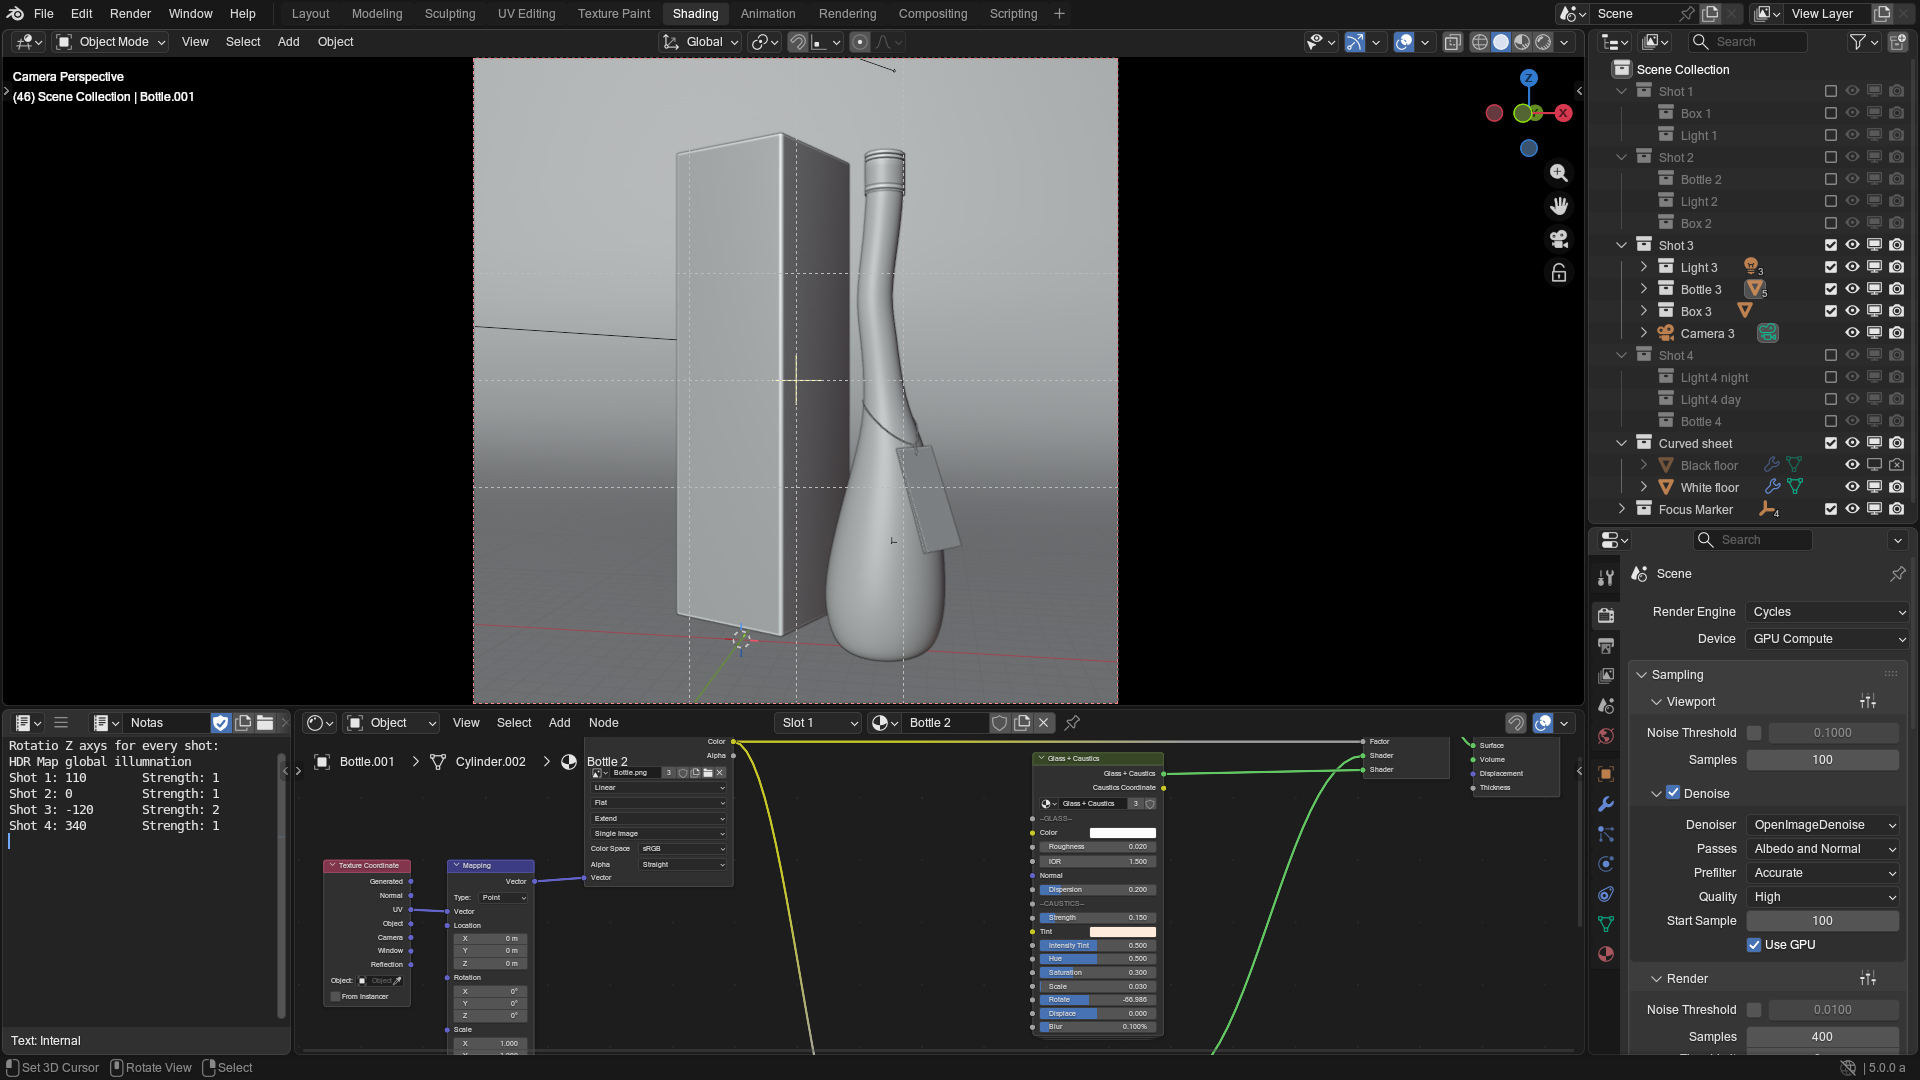Enable the Shot 1 collection checkbox
This screenshot has width=1920, height=1080.
click(x=1830, y=91)
